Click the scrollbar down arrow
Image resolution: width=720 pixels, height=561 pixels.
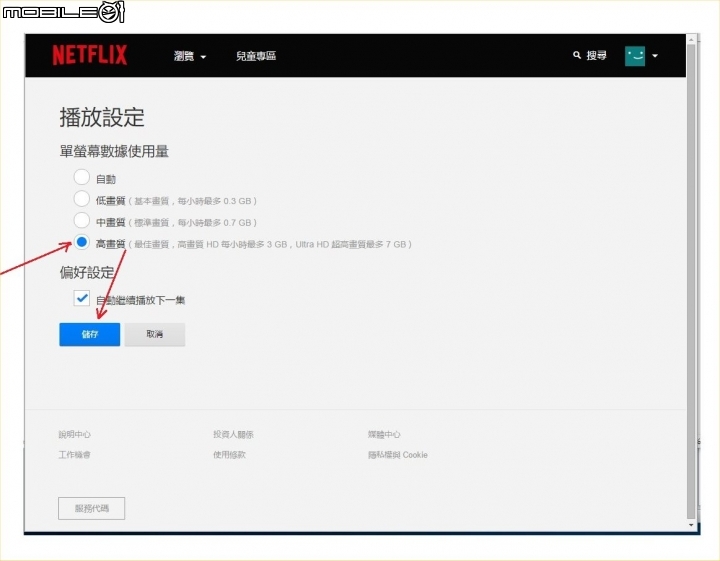coord(691,525)
